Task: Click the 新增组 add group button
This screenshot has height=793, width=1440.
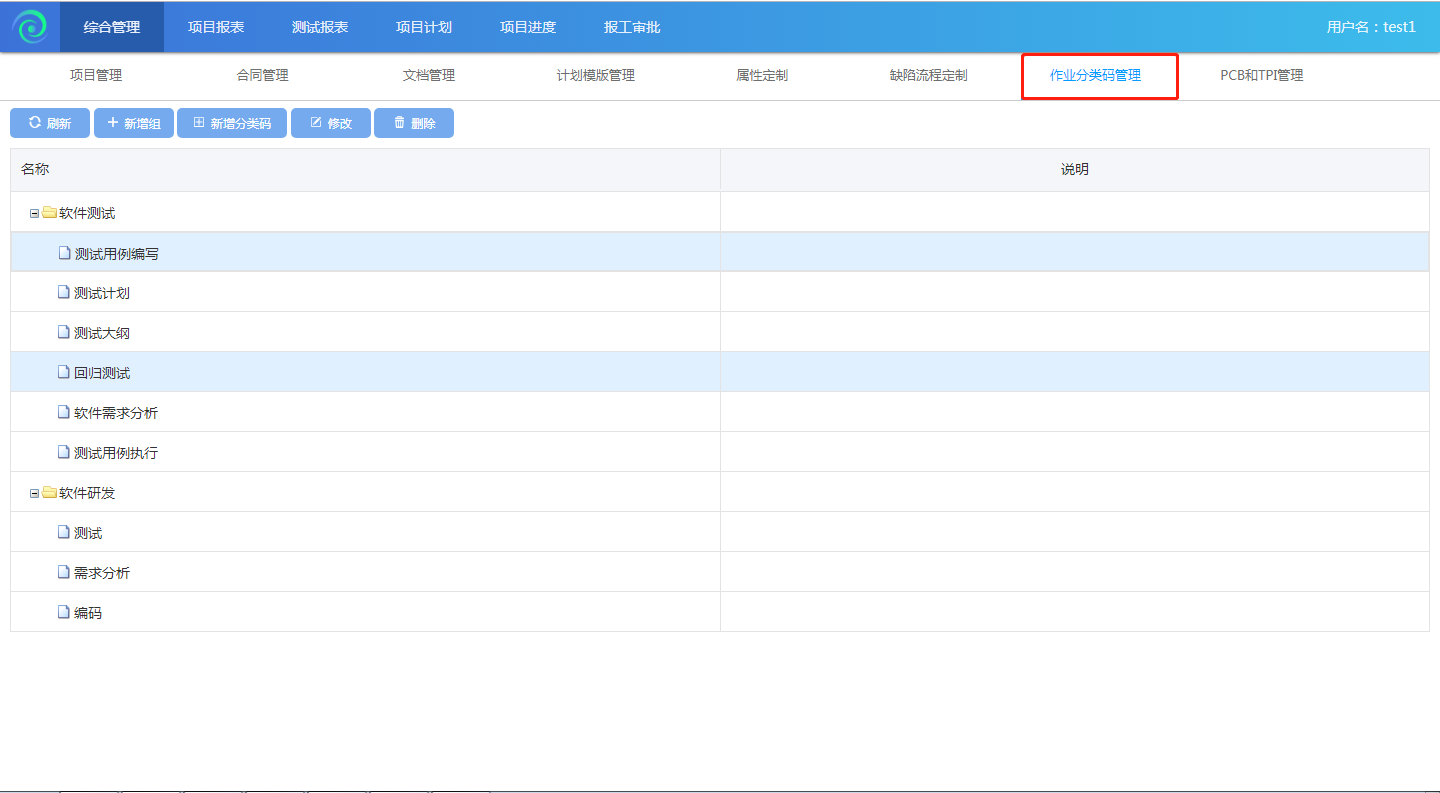Action: tap(134, 123)
